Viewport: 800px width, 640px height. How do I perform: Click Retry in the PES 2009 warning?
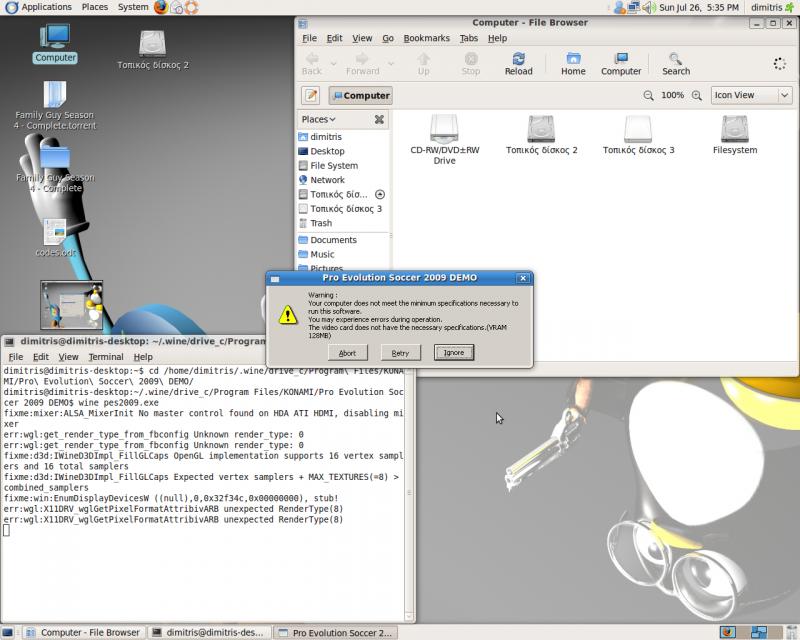pos(401,353)
